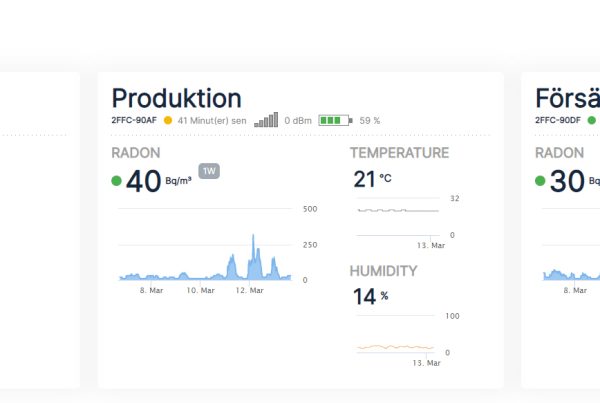Click the 21 °C temperature value
Viewport: 600px width, 403px height.
[x=372, y=179]
